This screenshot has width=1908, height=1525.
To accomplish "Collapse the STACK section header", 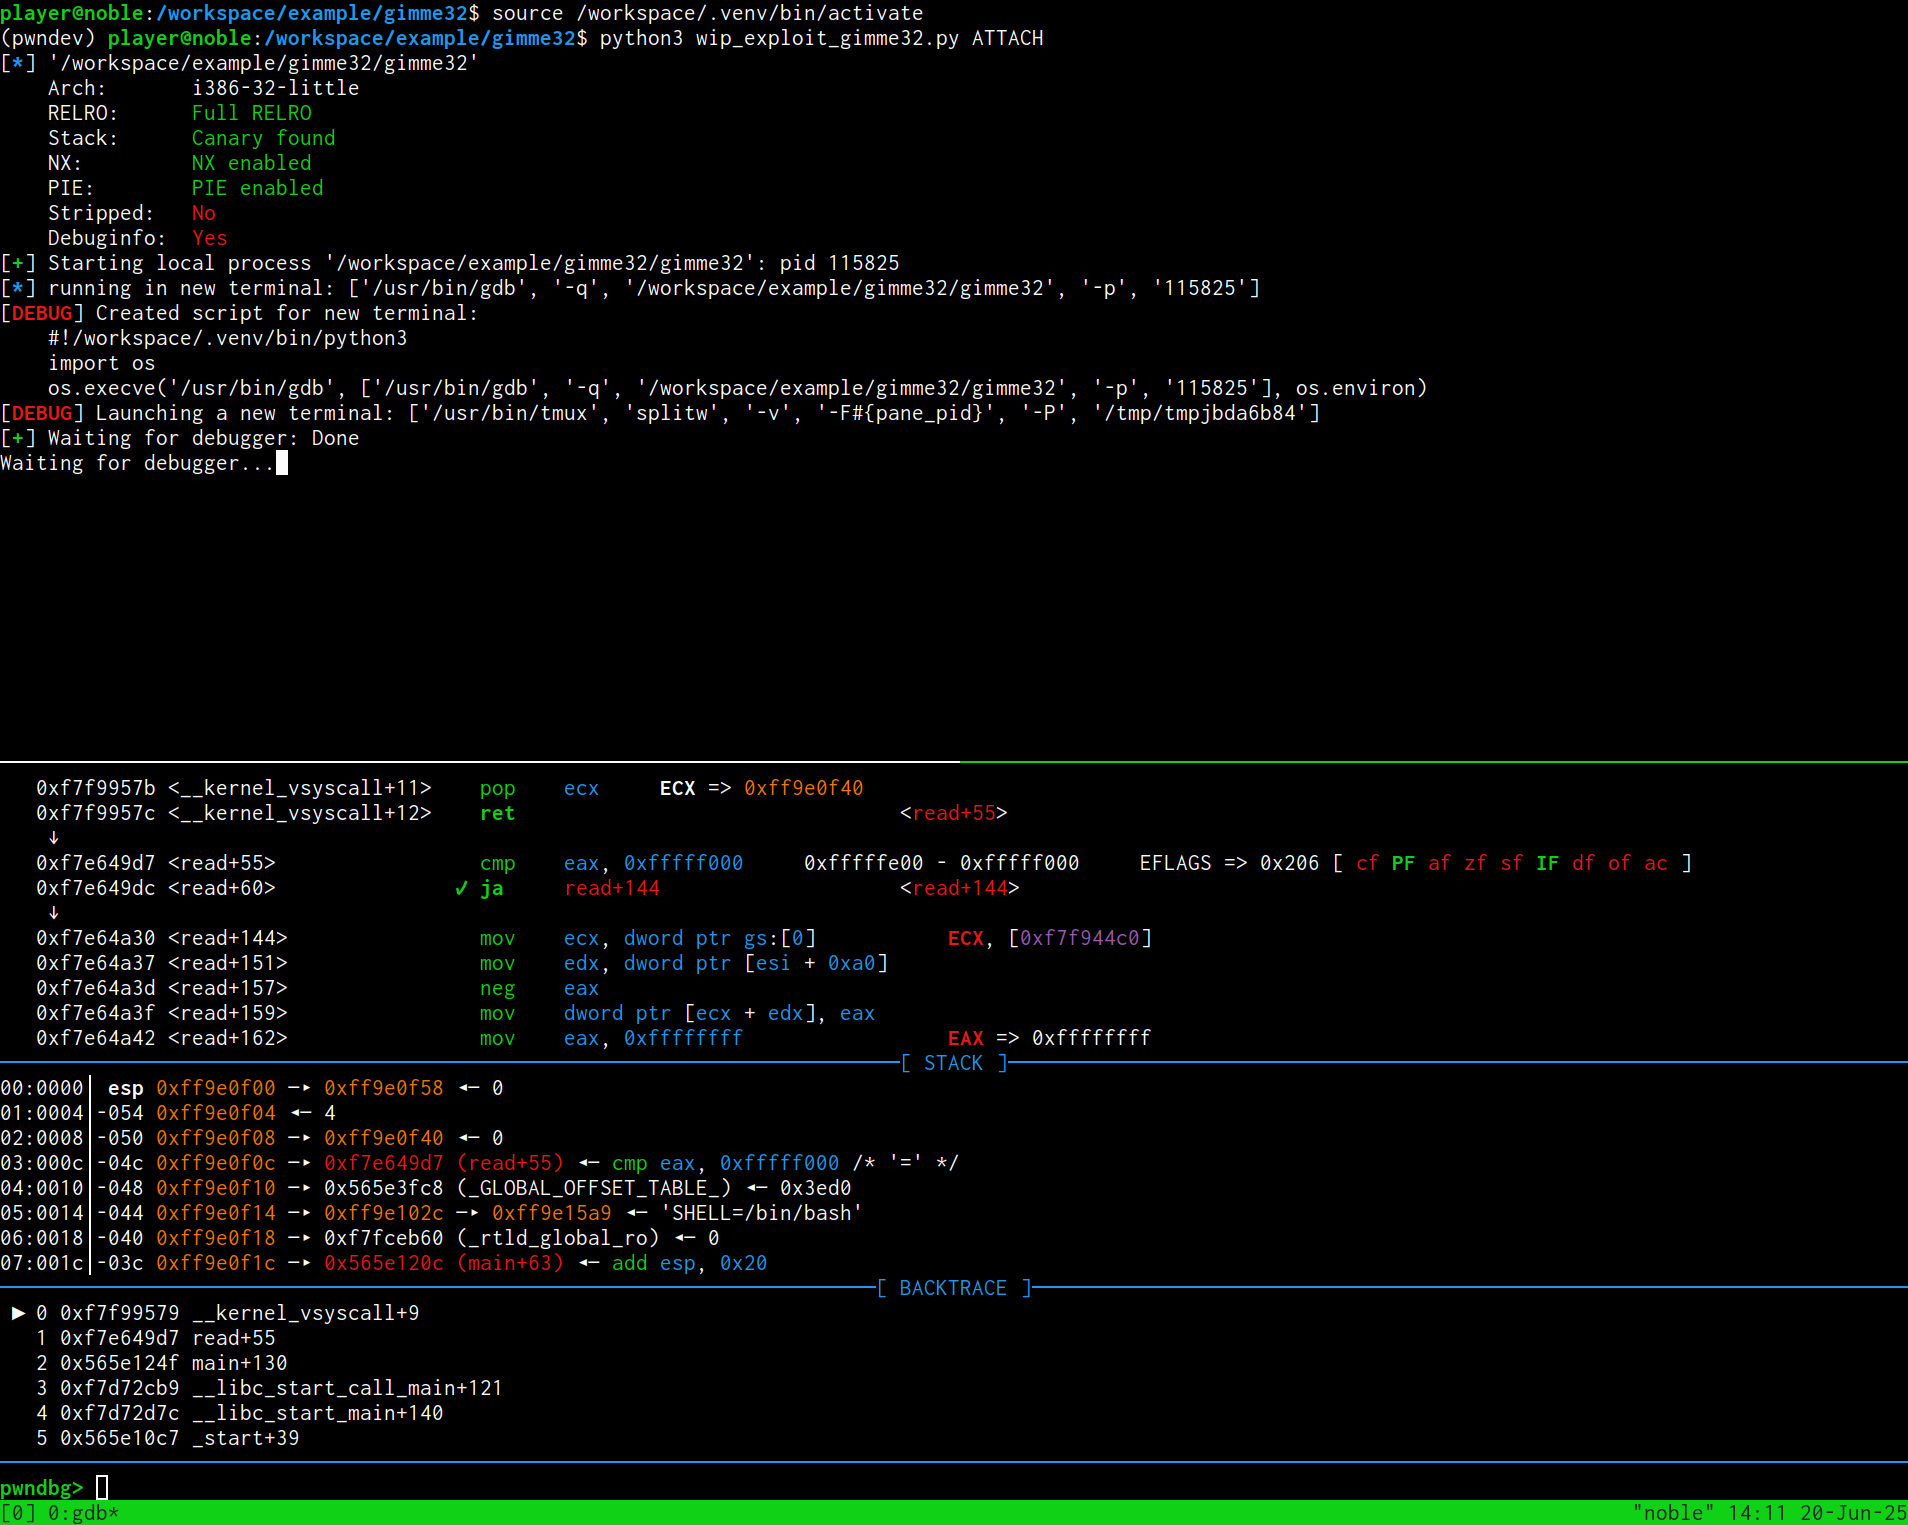I will point(953,1063).
